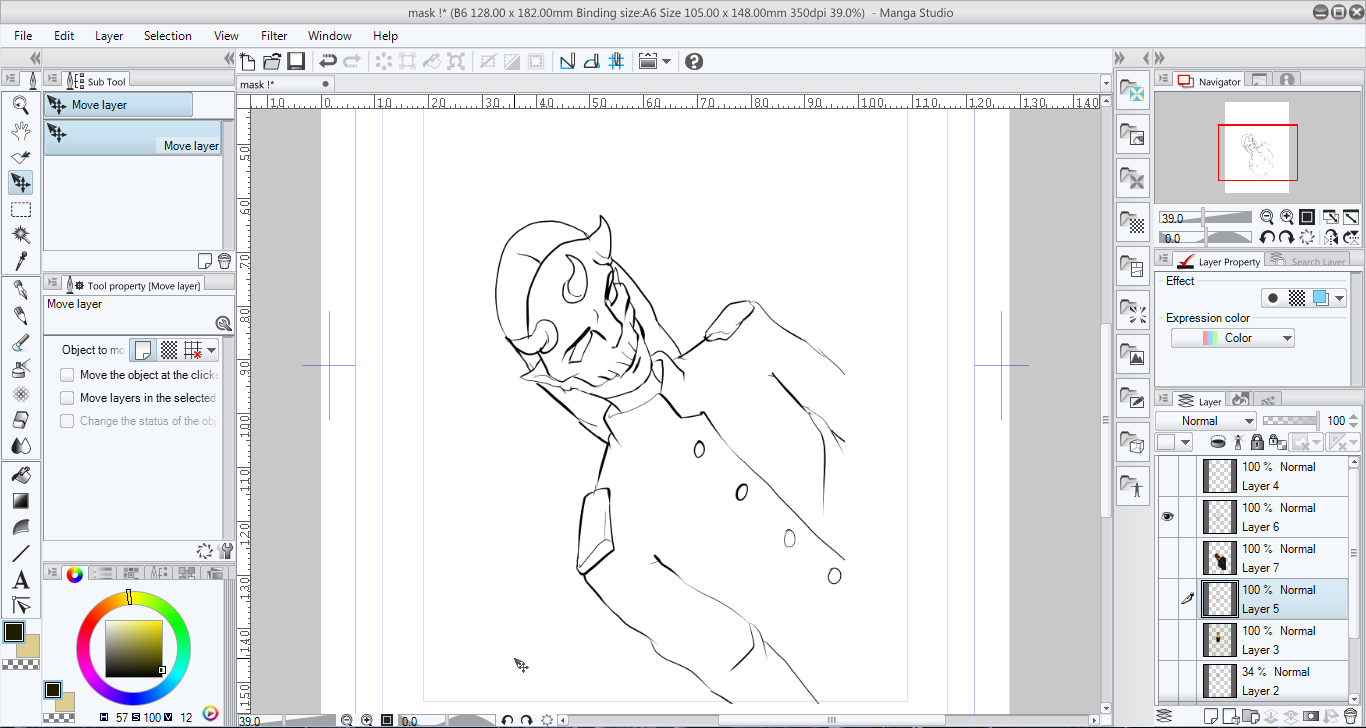Hide Layer 6 using its eye icon
The image size is (1366, 728).
1167,517
